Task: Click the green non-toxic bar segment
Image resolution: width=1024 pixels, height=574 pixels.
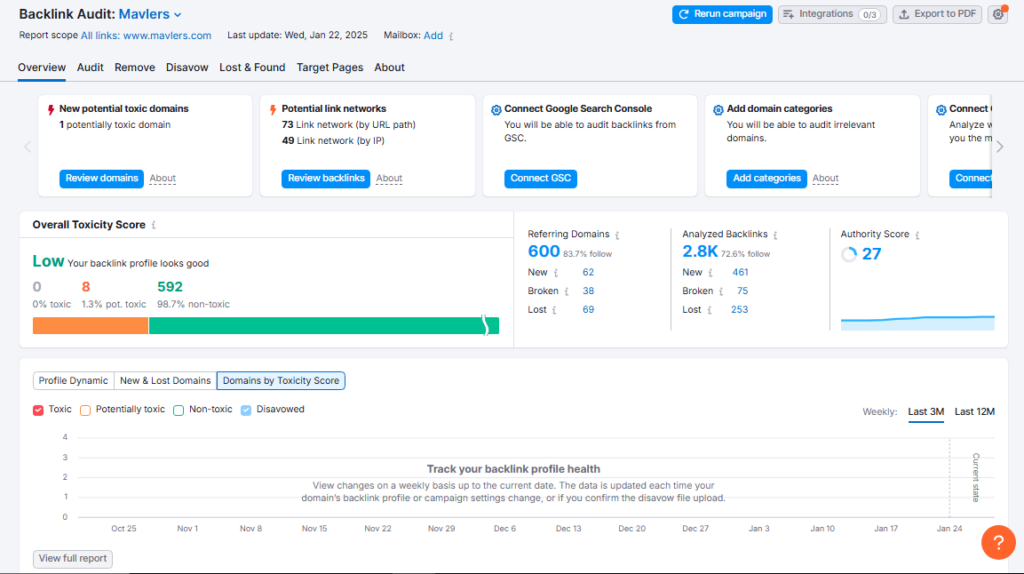Action: click(x=323, y=325)
